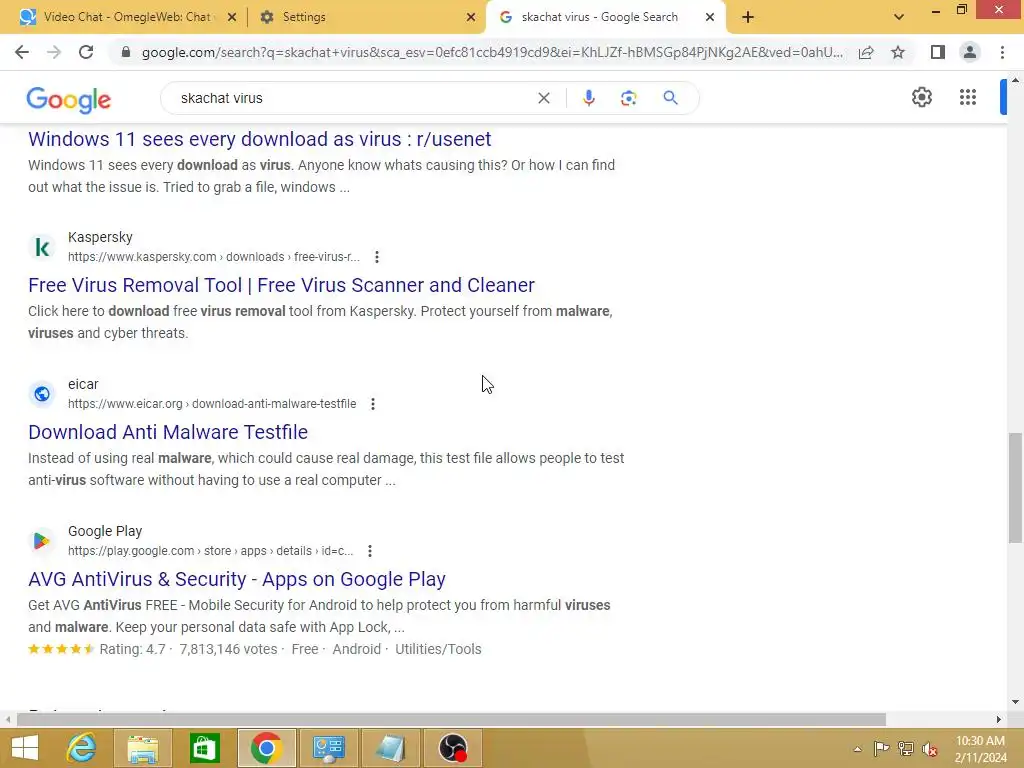Click the eicar.org URL breadcrumb
This screenshot has height=768, width=1024.
click(212, 404)
